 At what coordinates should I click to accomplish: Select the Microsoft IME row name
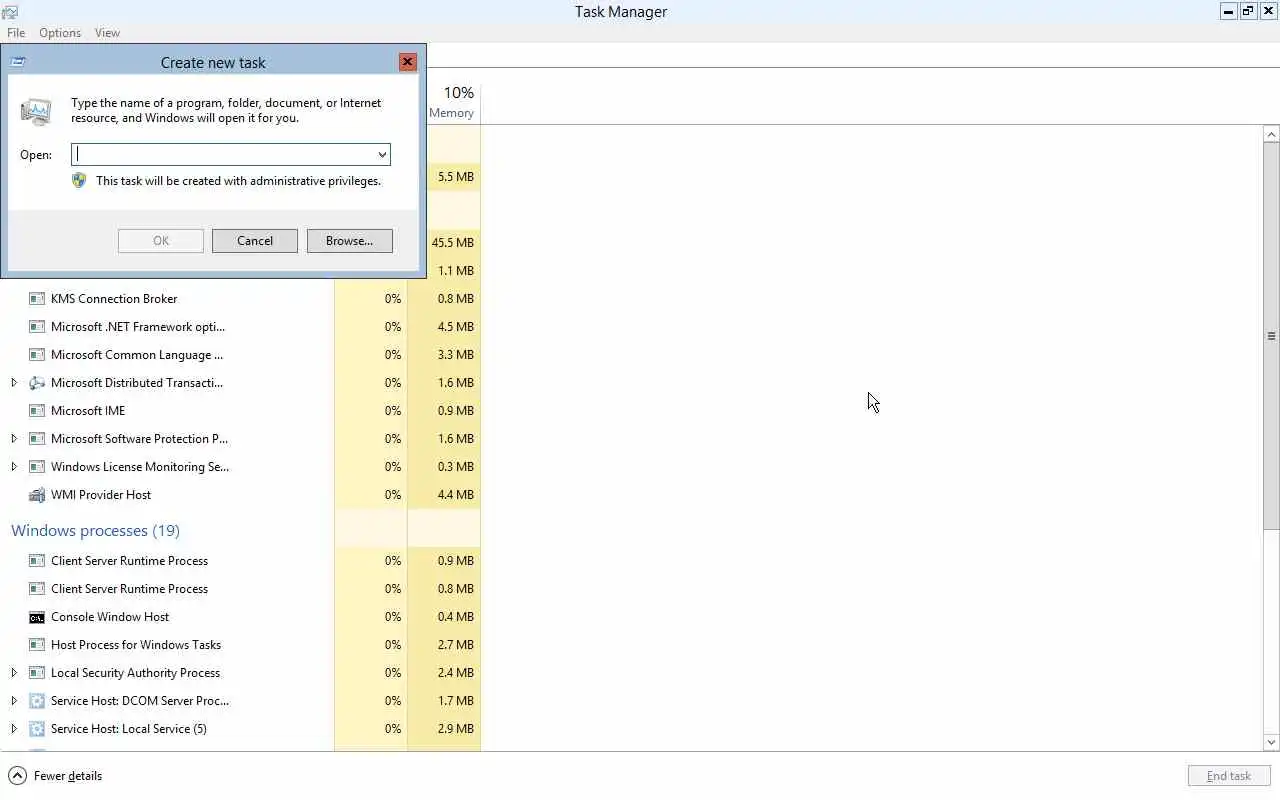(x=88, y=411)
